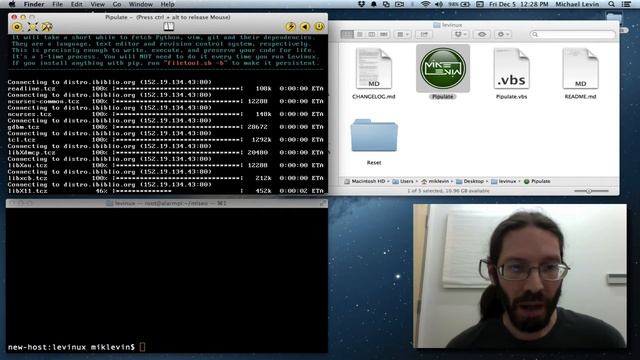This screenshot has width=640, height=360.
Task: Click the 'libX11.tcz' download line in Pipulate
Action: [x=166, y=191]
